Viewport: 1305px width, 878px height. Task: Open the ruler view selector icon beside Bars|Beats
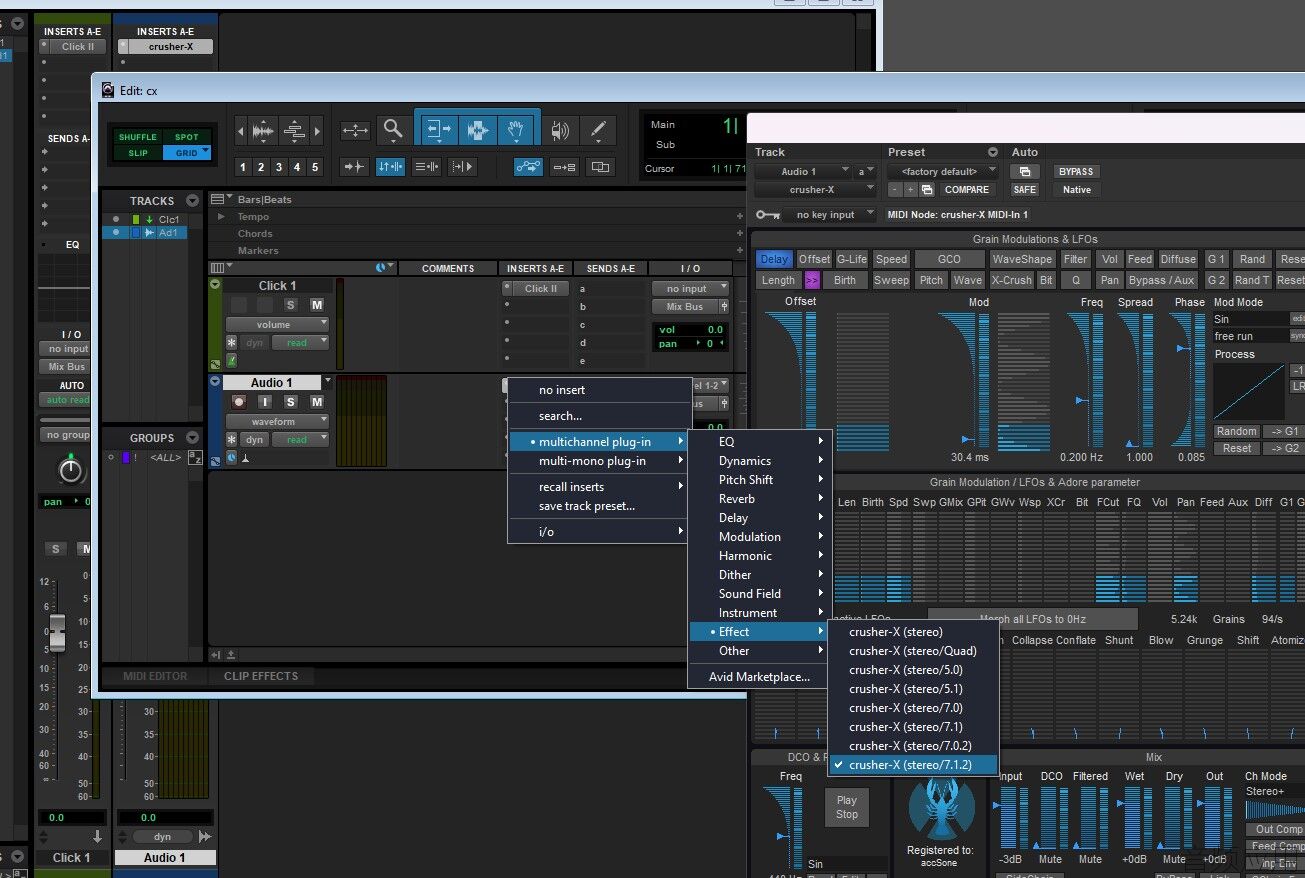pos(218,199)
